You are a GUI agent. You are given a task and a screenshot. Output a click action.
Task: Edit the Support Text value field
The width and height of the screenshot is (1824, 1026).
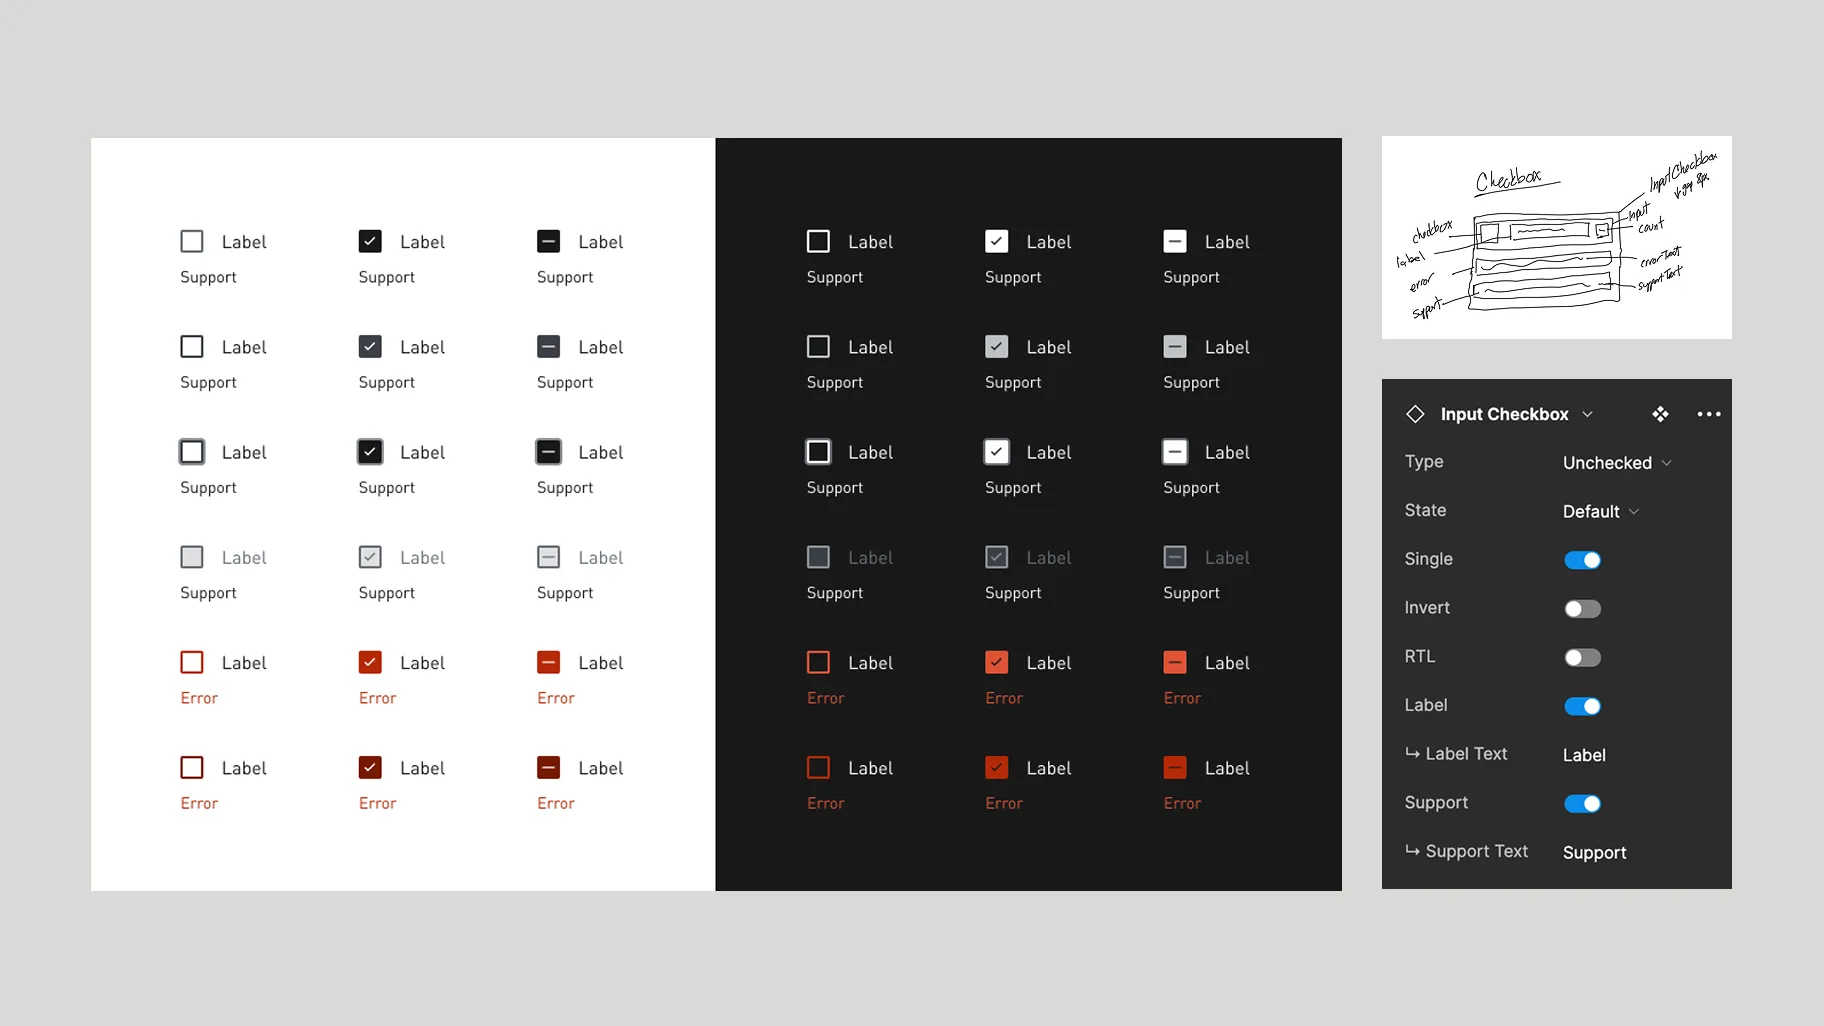pos(1594,852)
